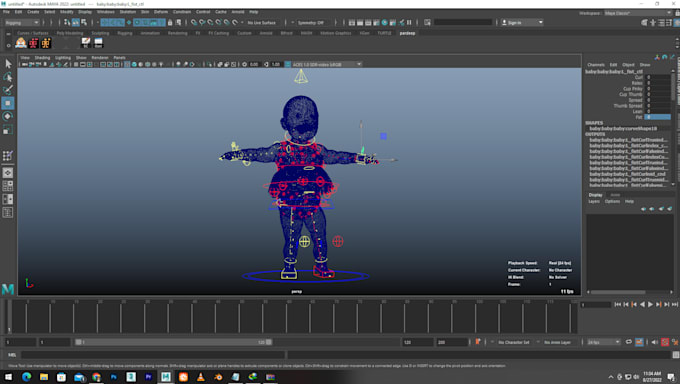
Task: Switch to Rigging shelf tab
Action: (x=125, y=33)
